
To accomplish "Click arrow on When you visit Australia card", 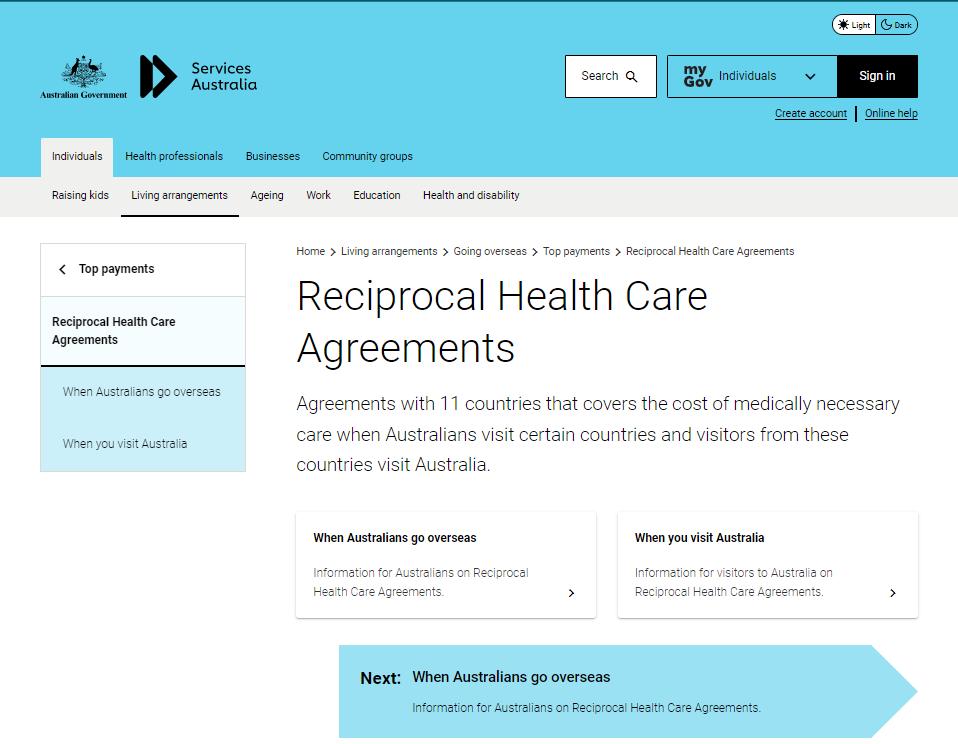I will click(x=892, y=593).
